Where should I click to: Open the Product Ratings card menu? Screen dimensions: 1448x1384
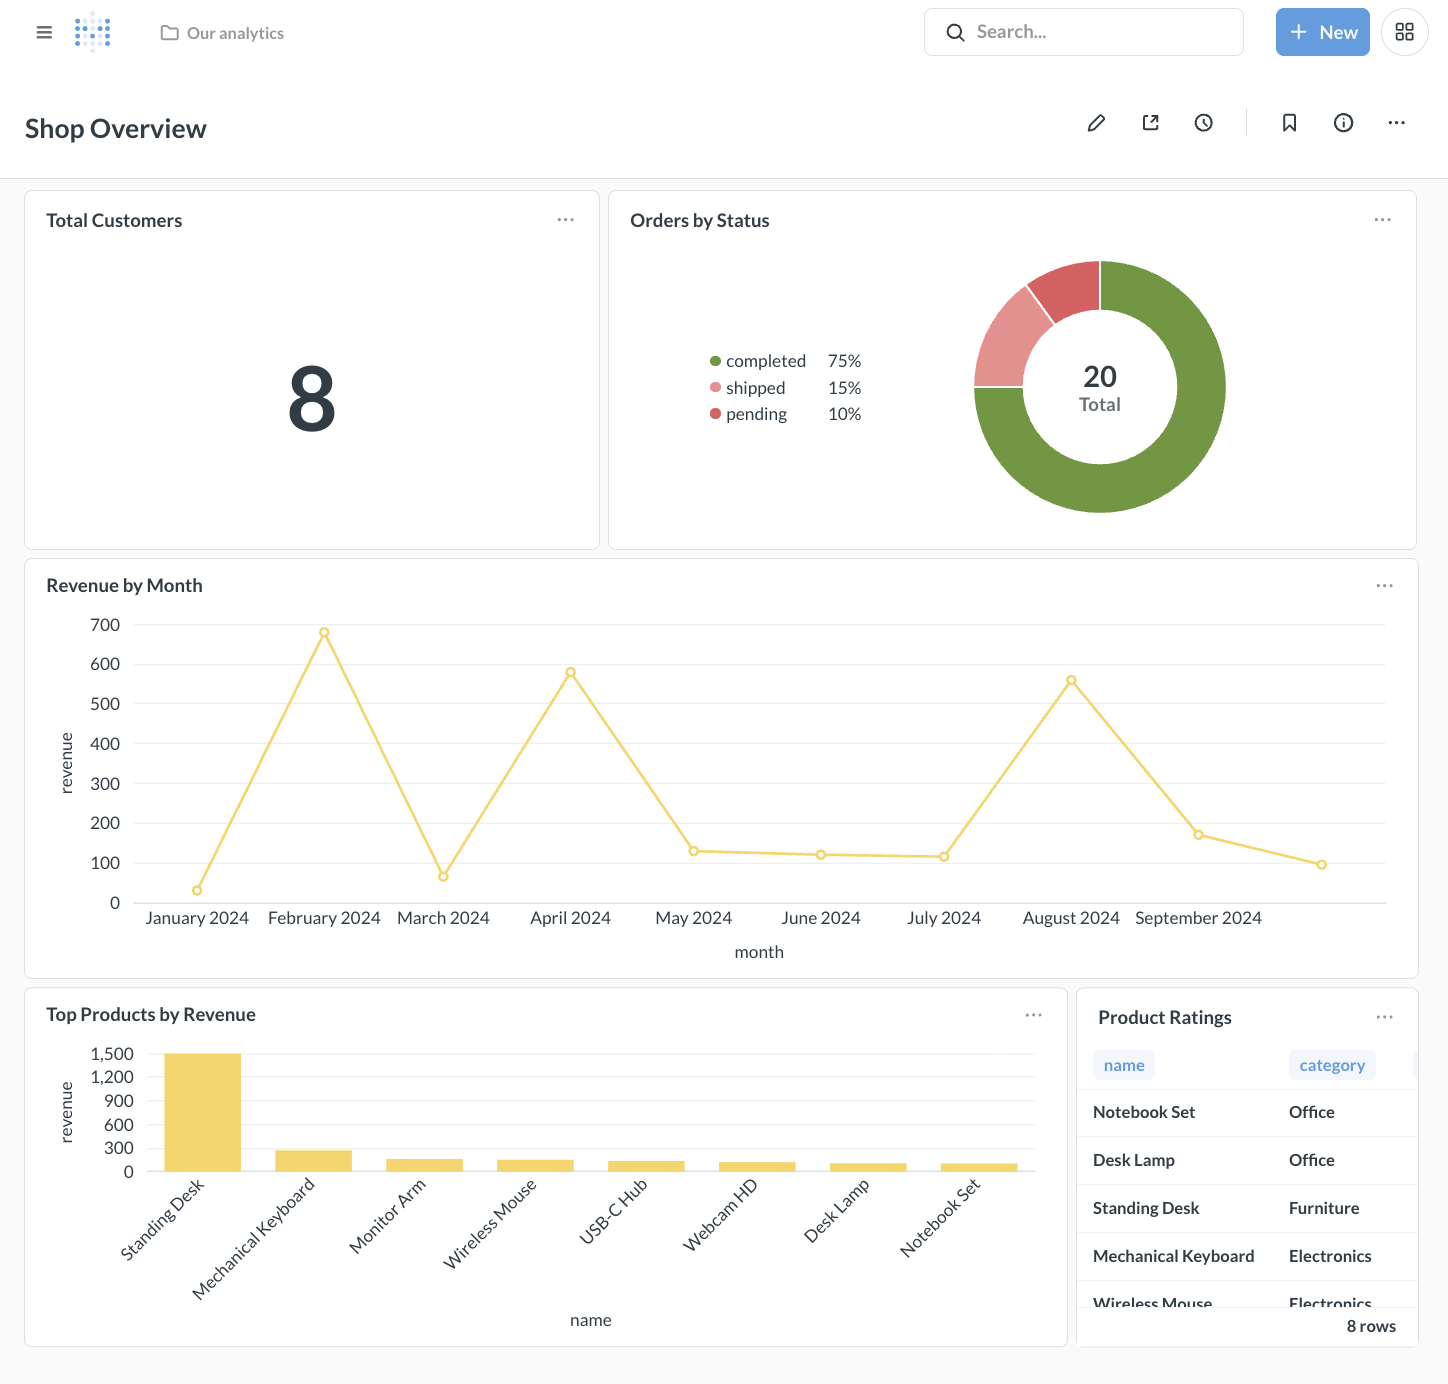click(x=1385, y=1016)
